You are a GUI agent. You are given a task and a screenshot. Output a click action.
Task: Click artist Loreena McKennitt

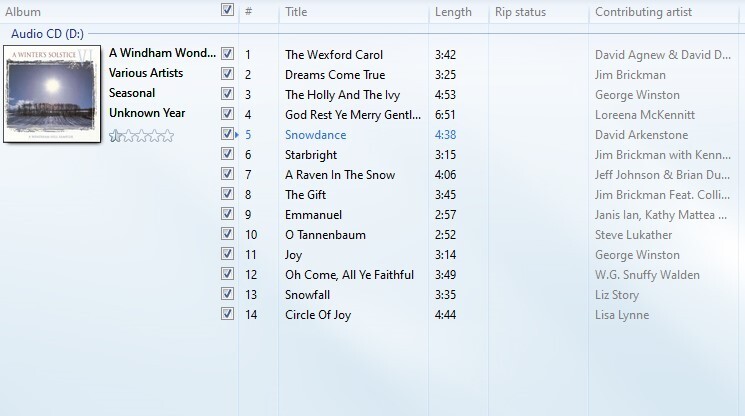[645, 114]
